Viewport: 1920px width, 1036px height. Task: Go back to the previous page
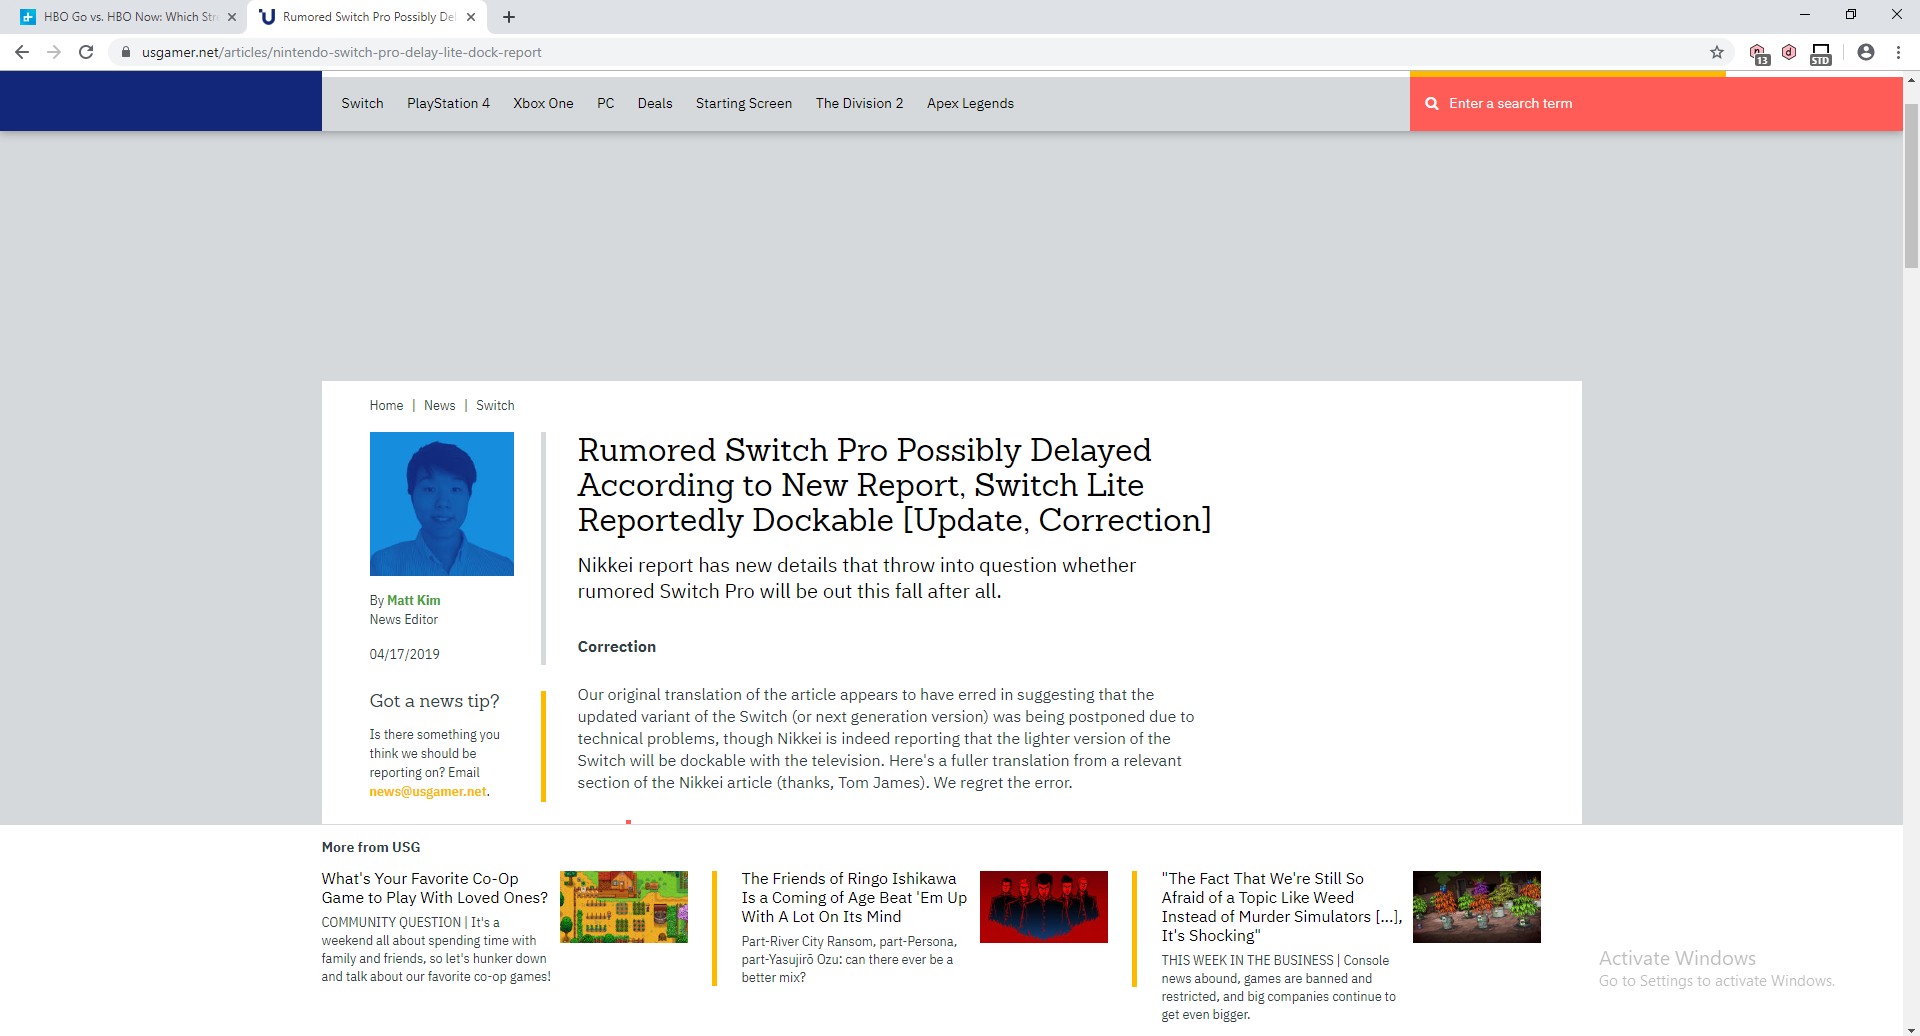22,52
